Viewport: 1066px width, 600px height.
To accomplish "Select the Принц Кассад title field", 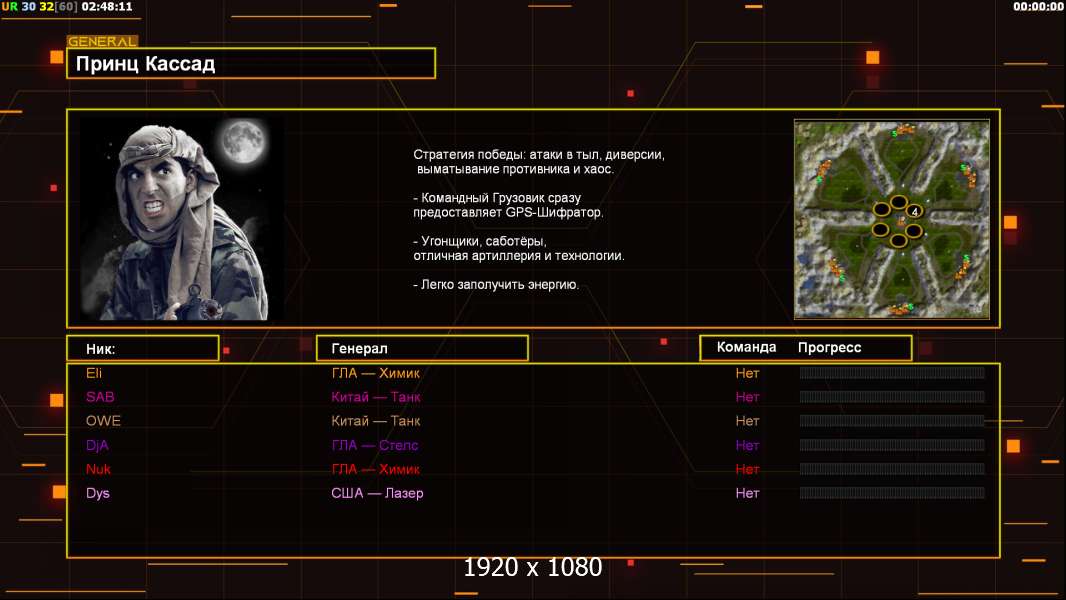I will (251, 64).
